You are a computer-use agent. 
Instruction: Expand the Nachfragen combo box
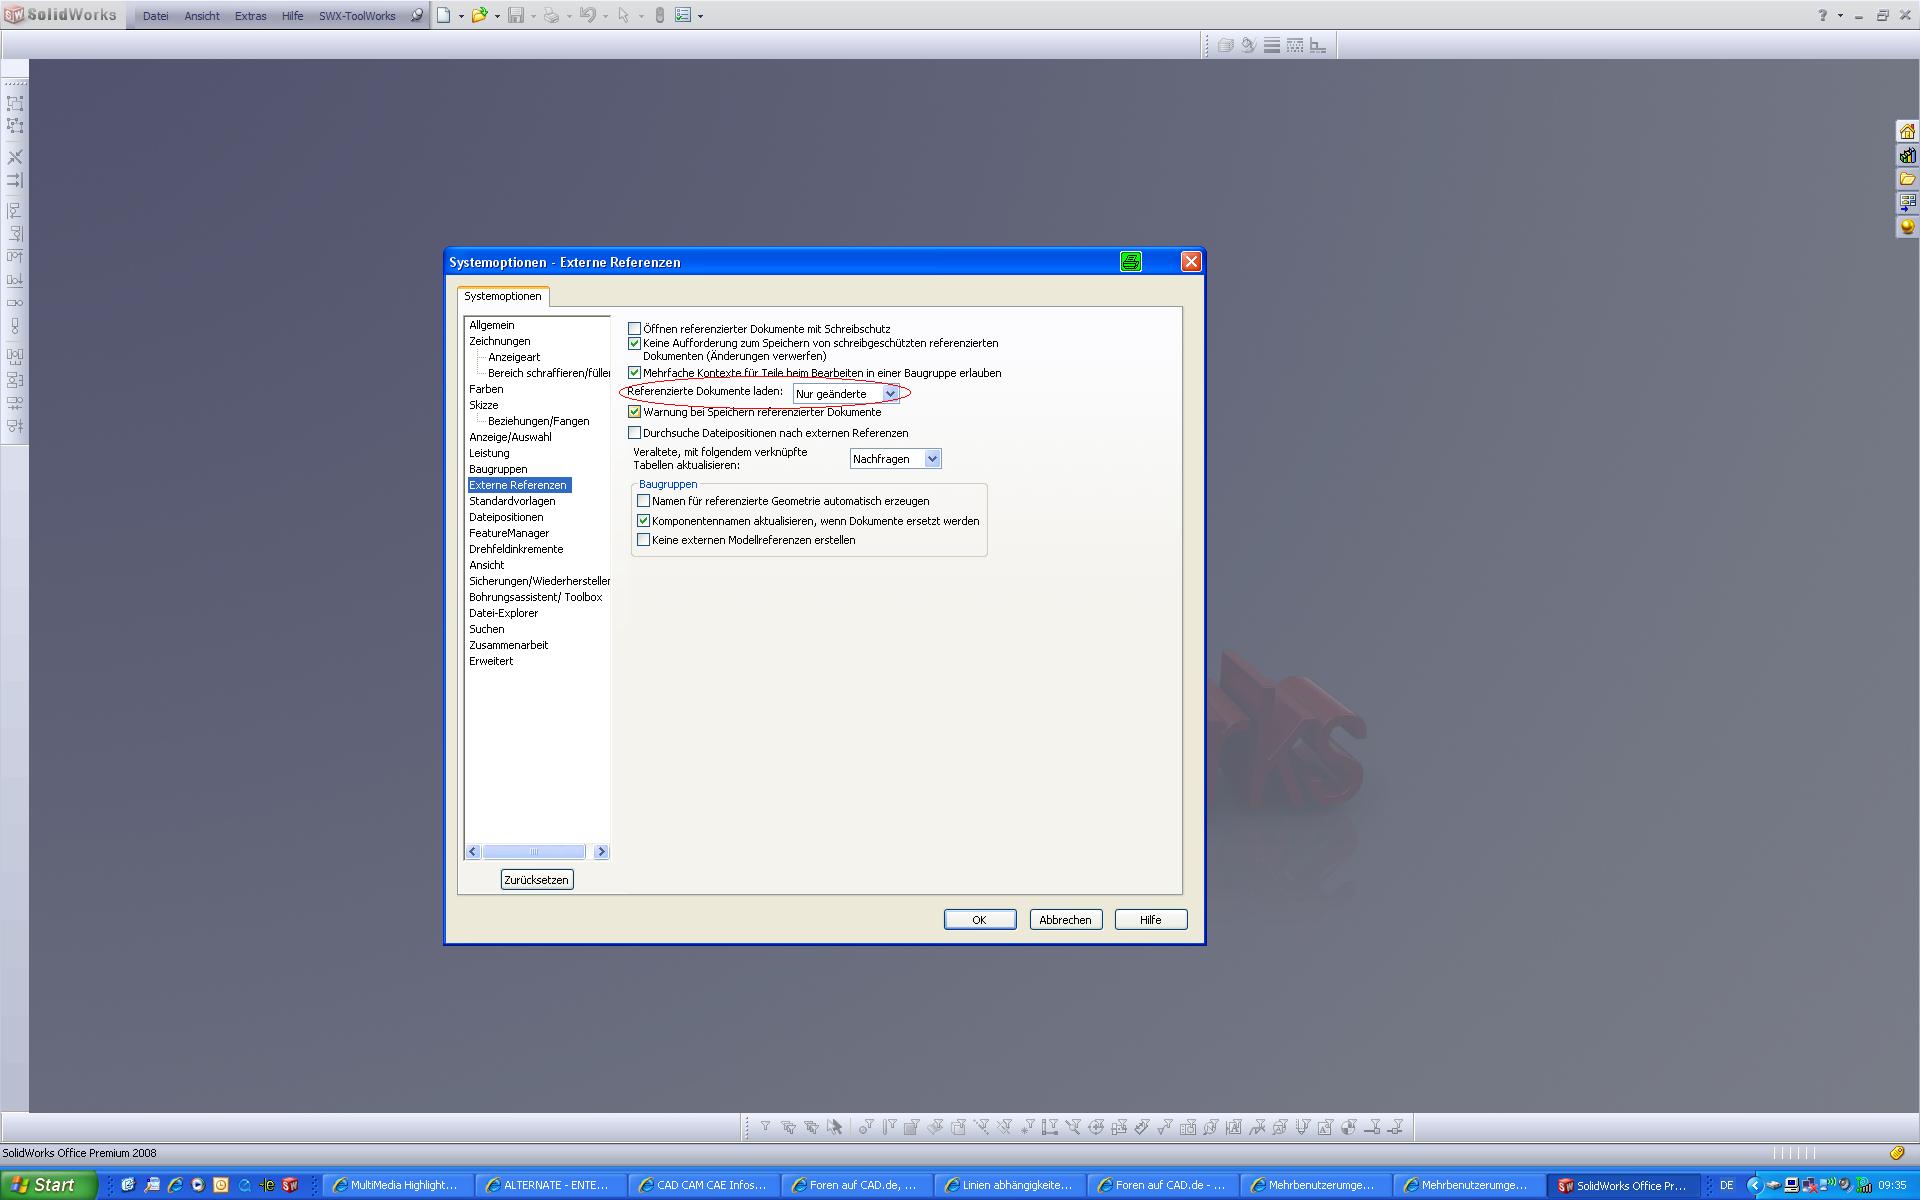932,459
